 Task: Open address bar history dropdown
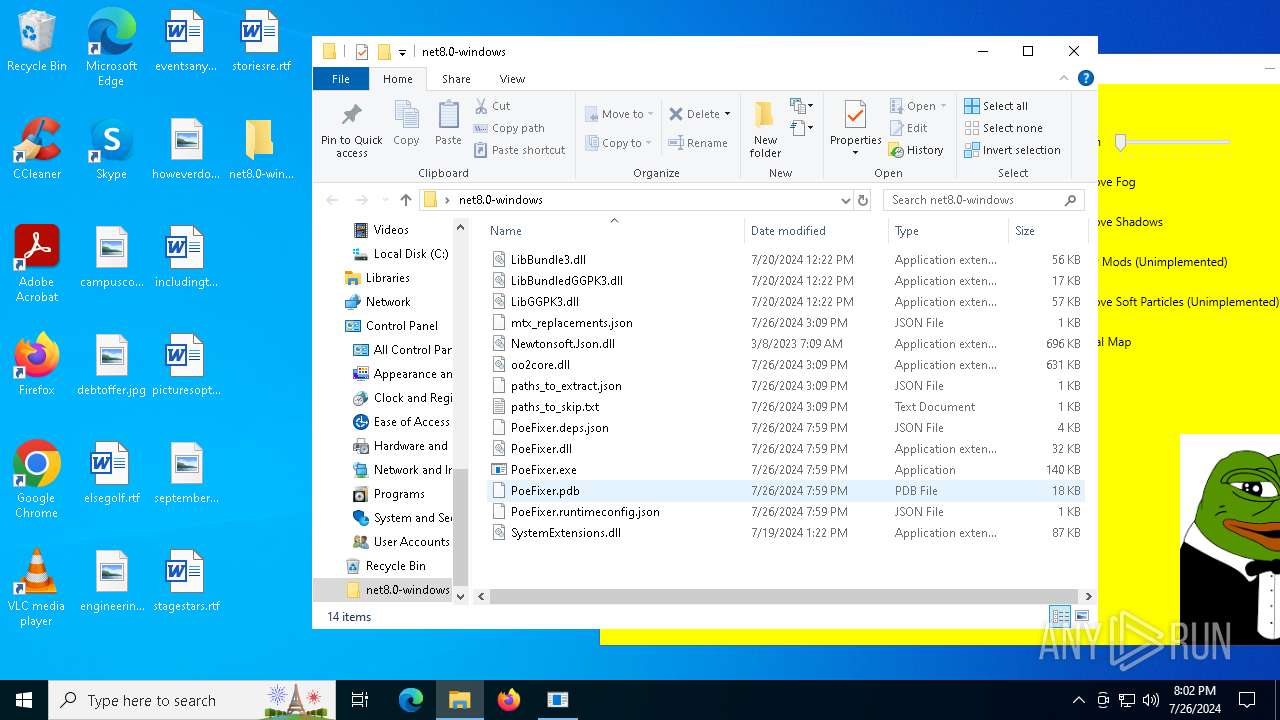point(846,200)
